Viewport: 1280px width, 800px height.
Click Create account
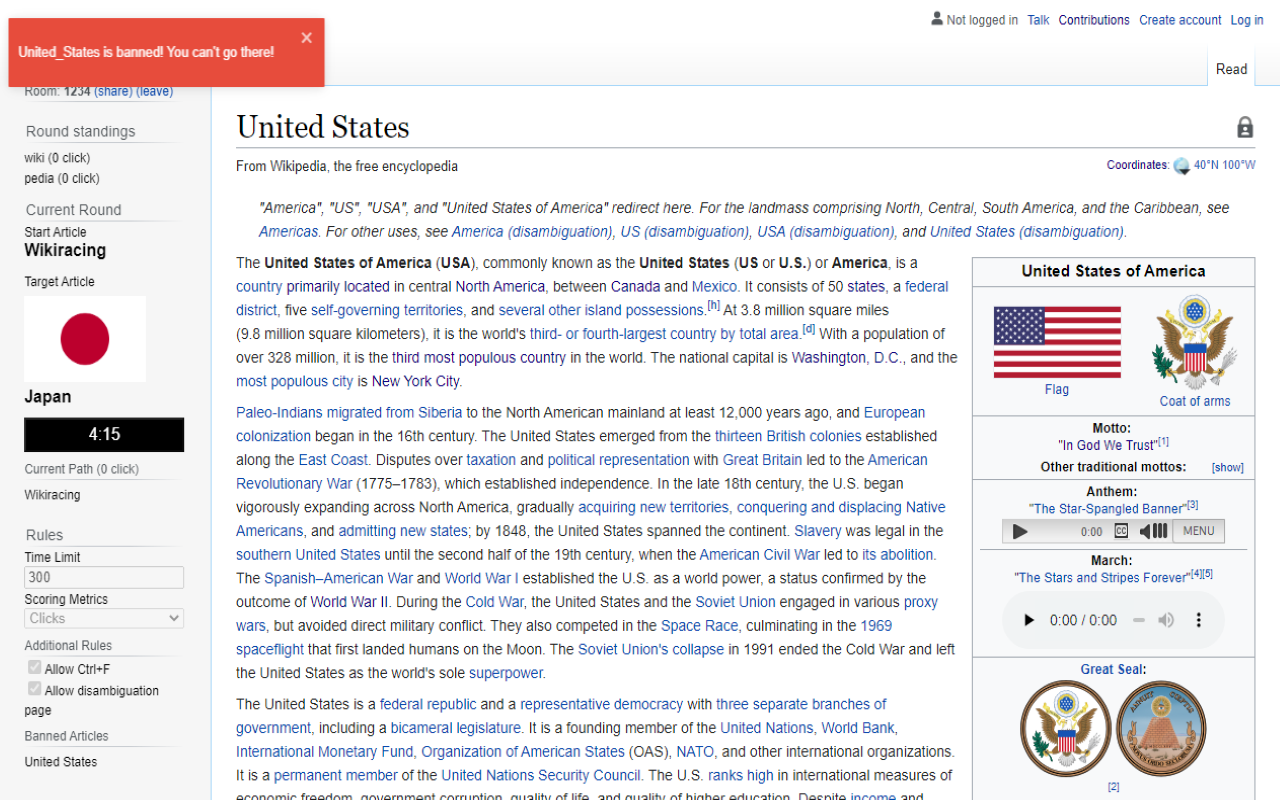(x=1180, y=20)
